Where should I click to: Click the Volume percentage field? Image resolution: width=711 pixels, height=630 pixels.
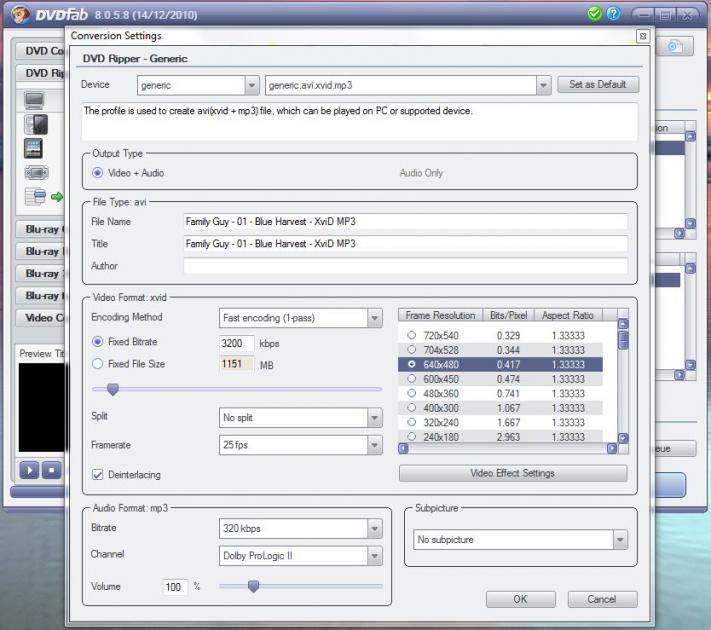point(175,587)
